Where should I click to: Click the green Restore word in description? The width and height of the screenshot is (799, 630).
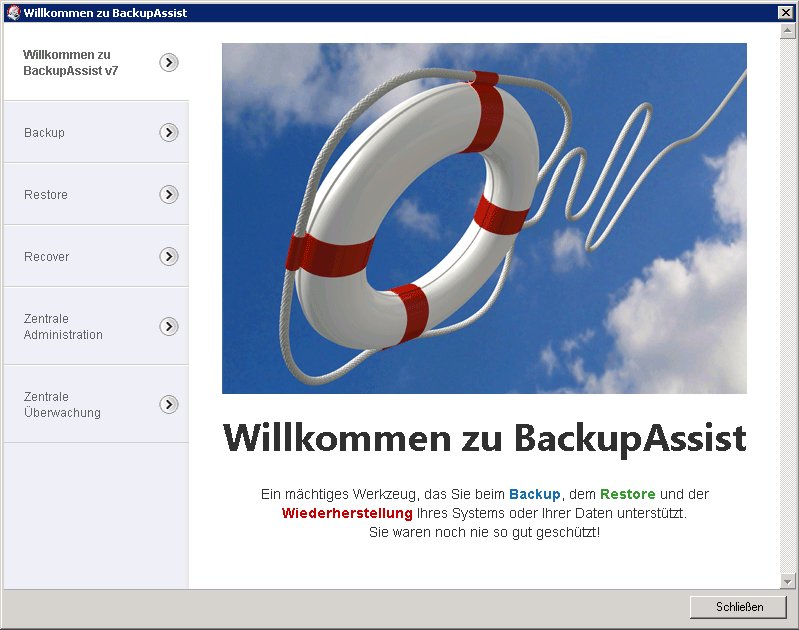point(627,494)
